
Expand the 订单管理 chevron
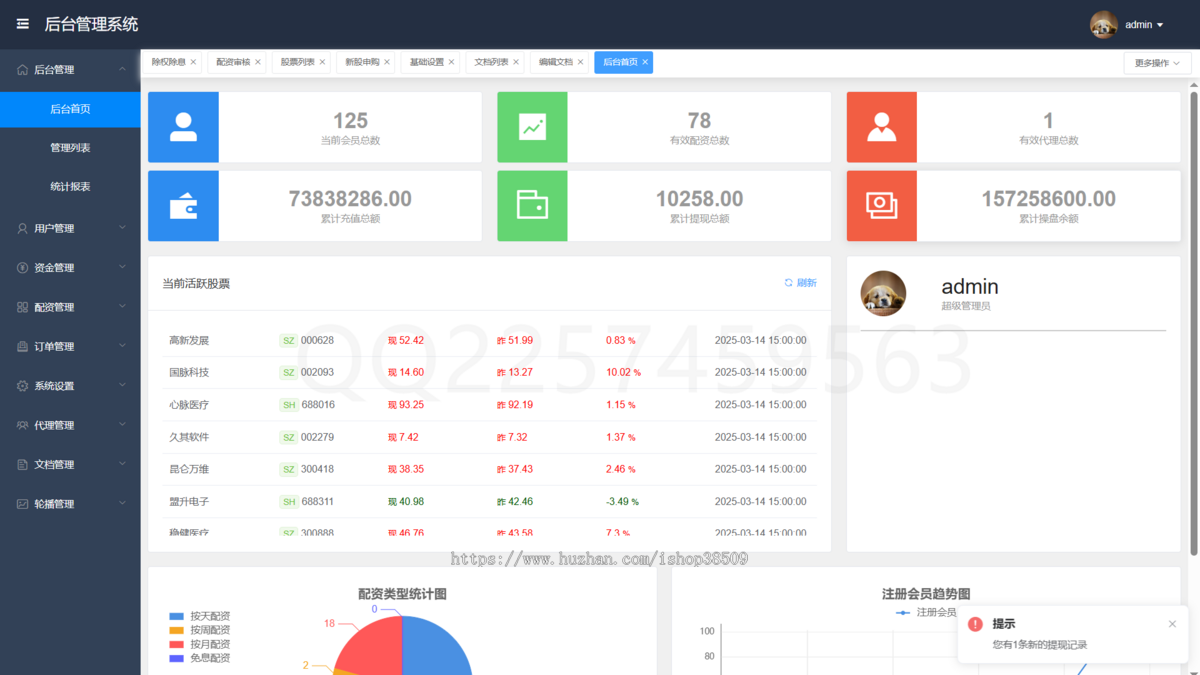point(122,346)
